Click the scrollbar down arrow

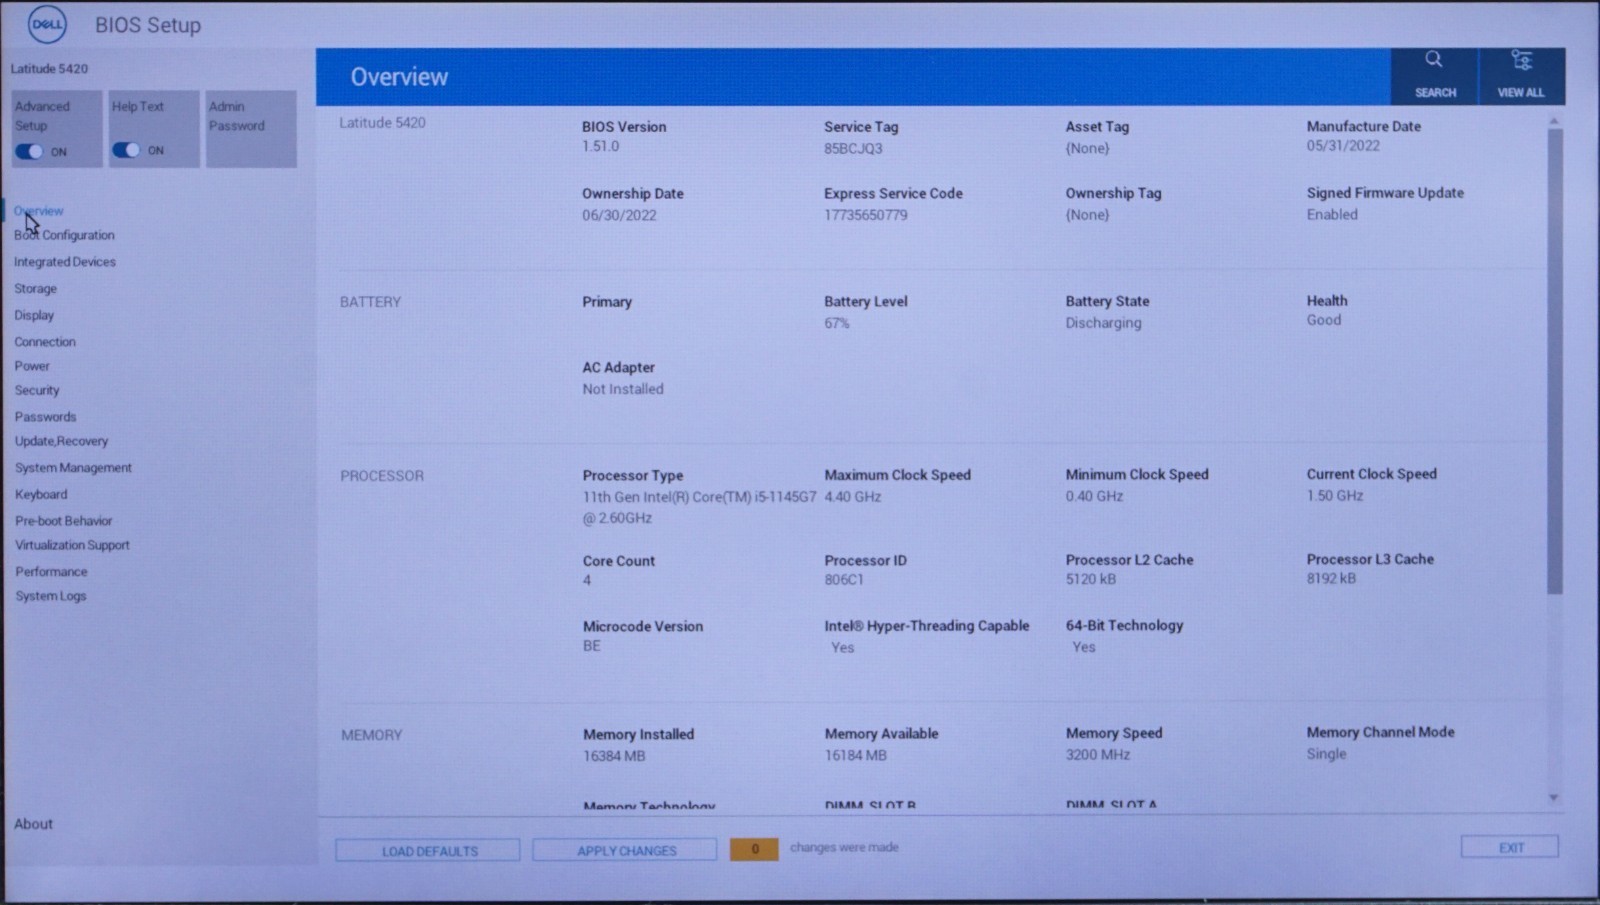click(1554, 798)
